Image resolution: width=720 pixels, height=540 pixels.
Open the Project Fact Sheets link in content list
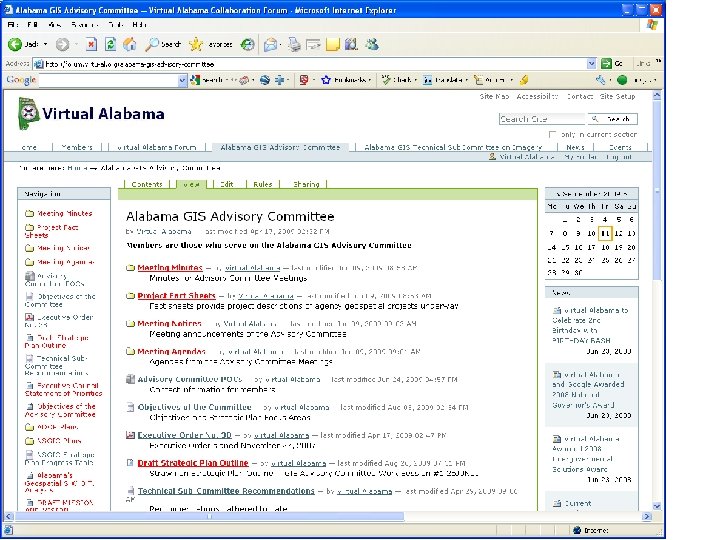click(176, 296)
